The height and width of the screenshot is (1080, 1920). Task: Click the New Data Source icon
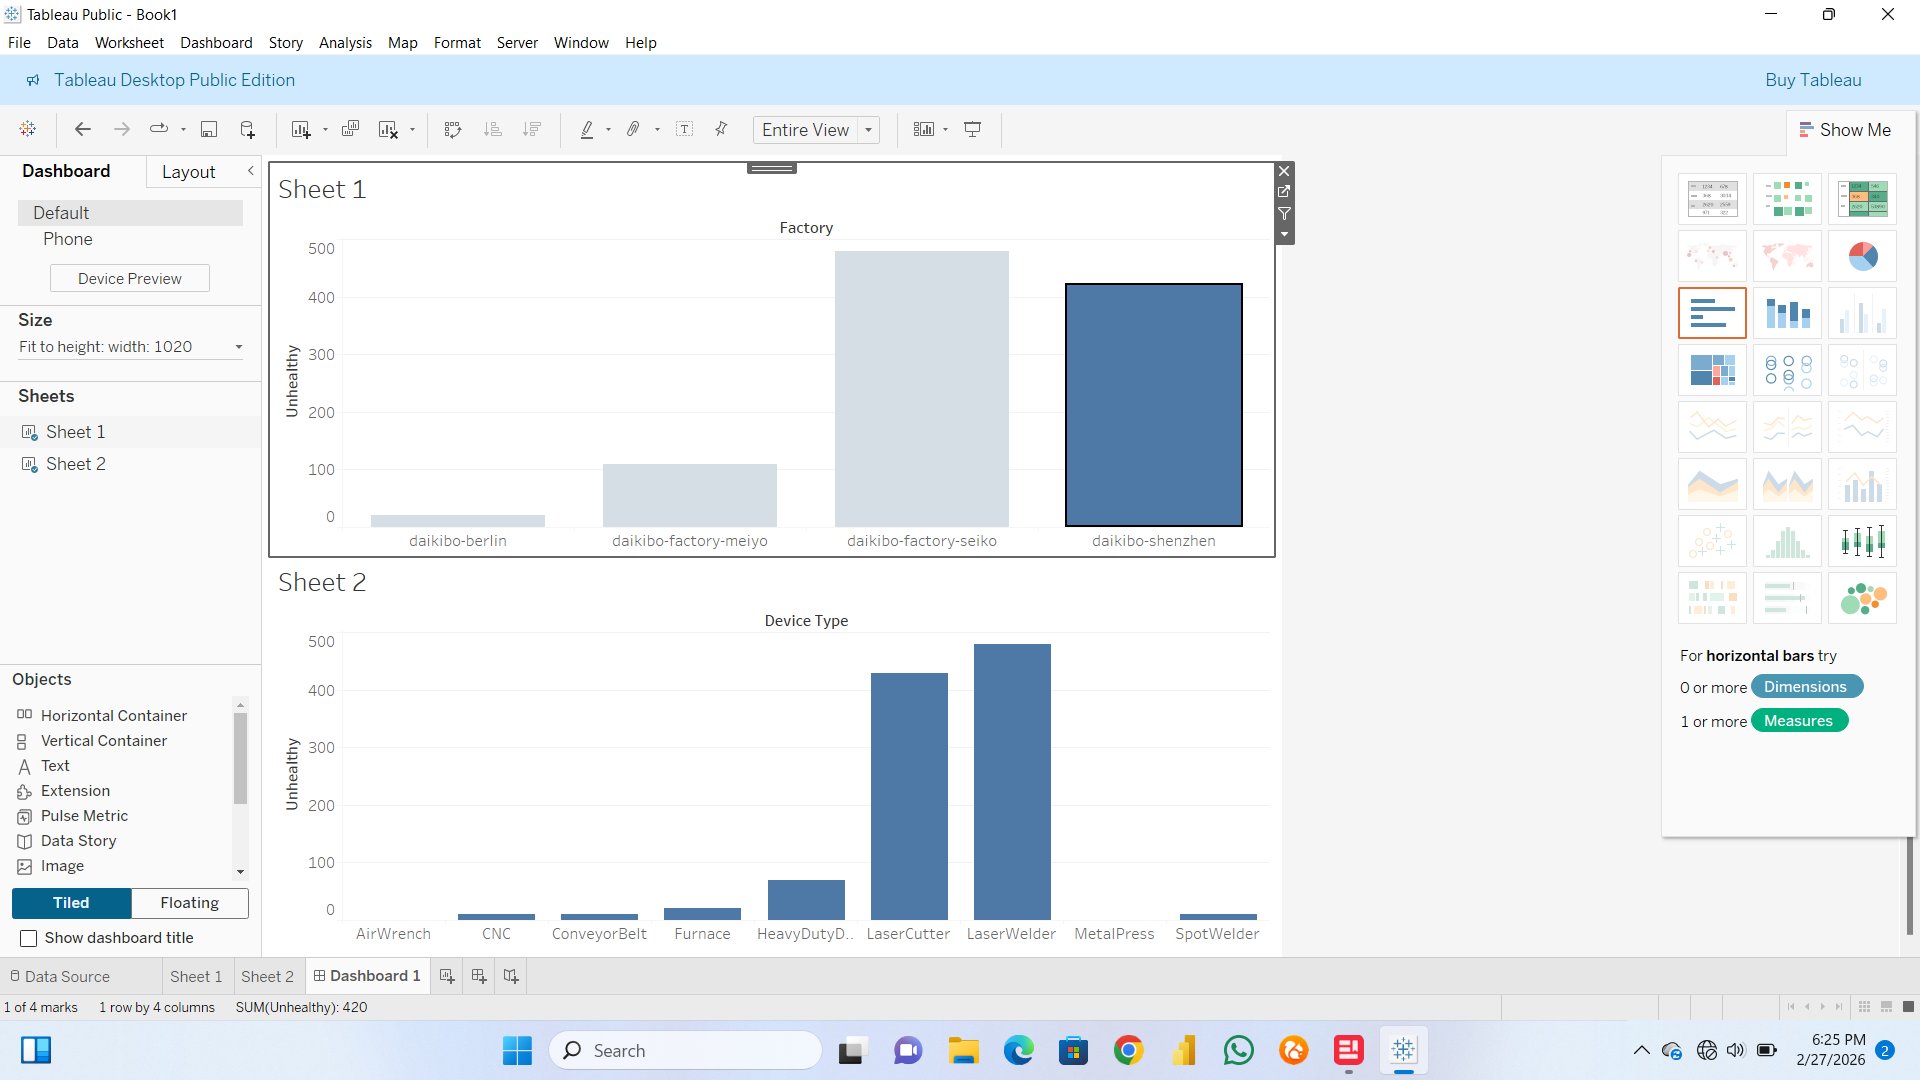(247, 129)
